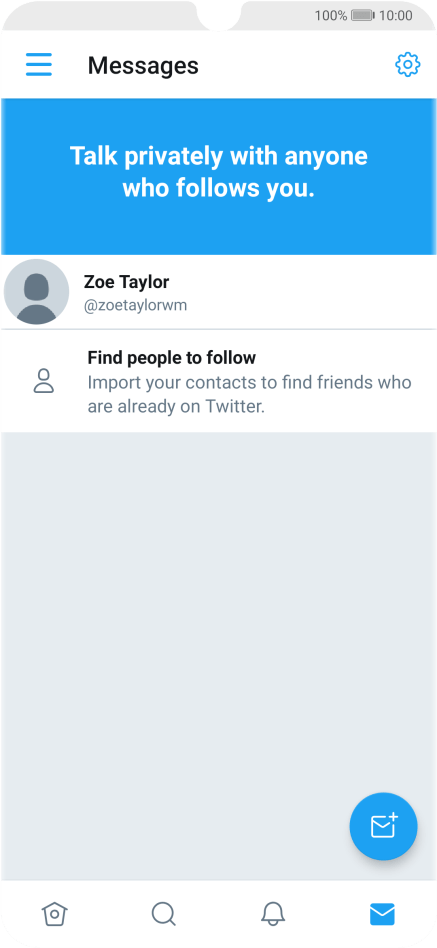Tap the Zoe Taylor name label
Screen dimensions: 437x948
click(x=126, y=282)
